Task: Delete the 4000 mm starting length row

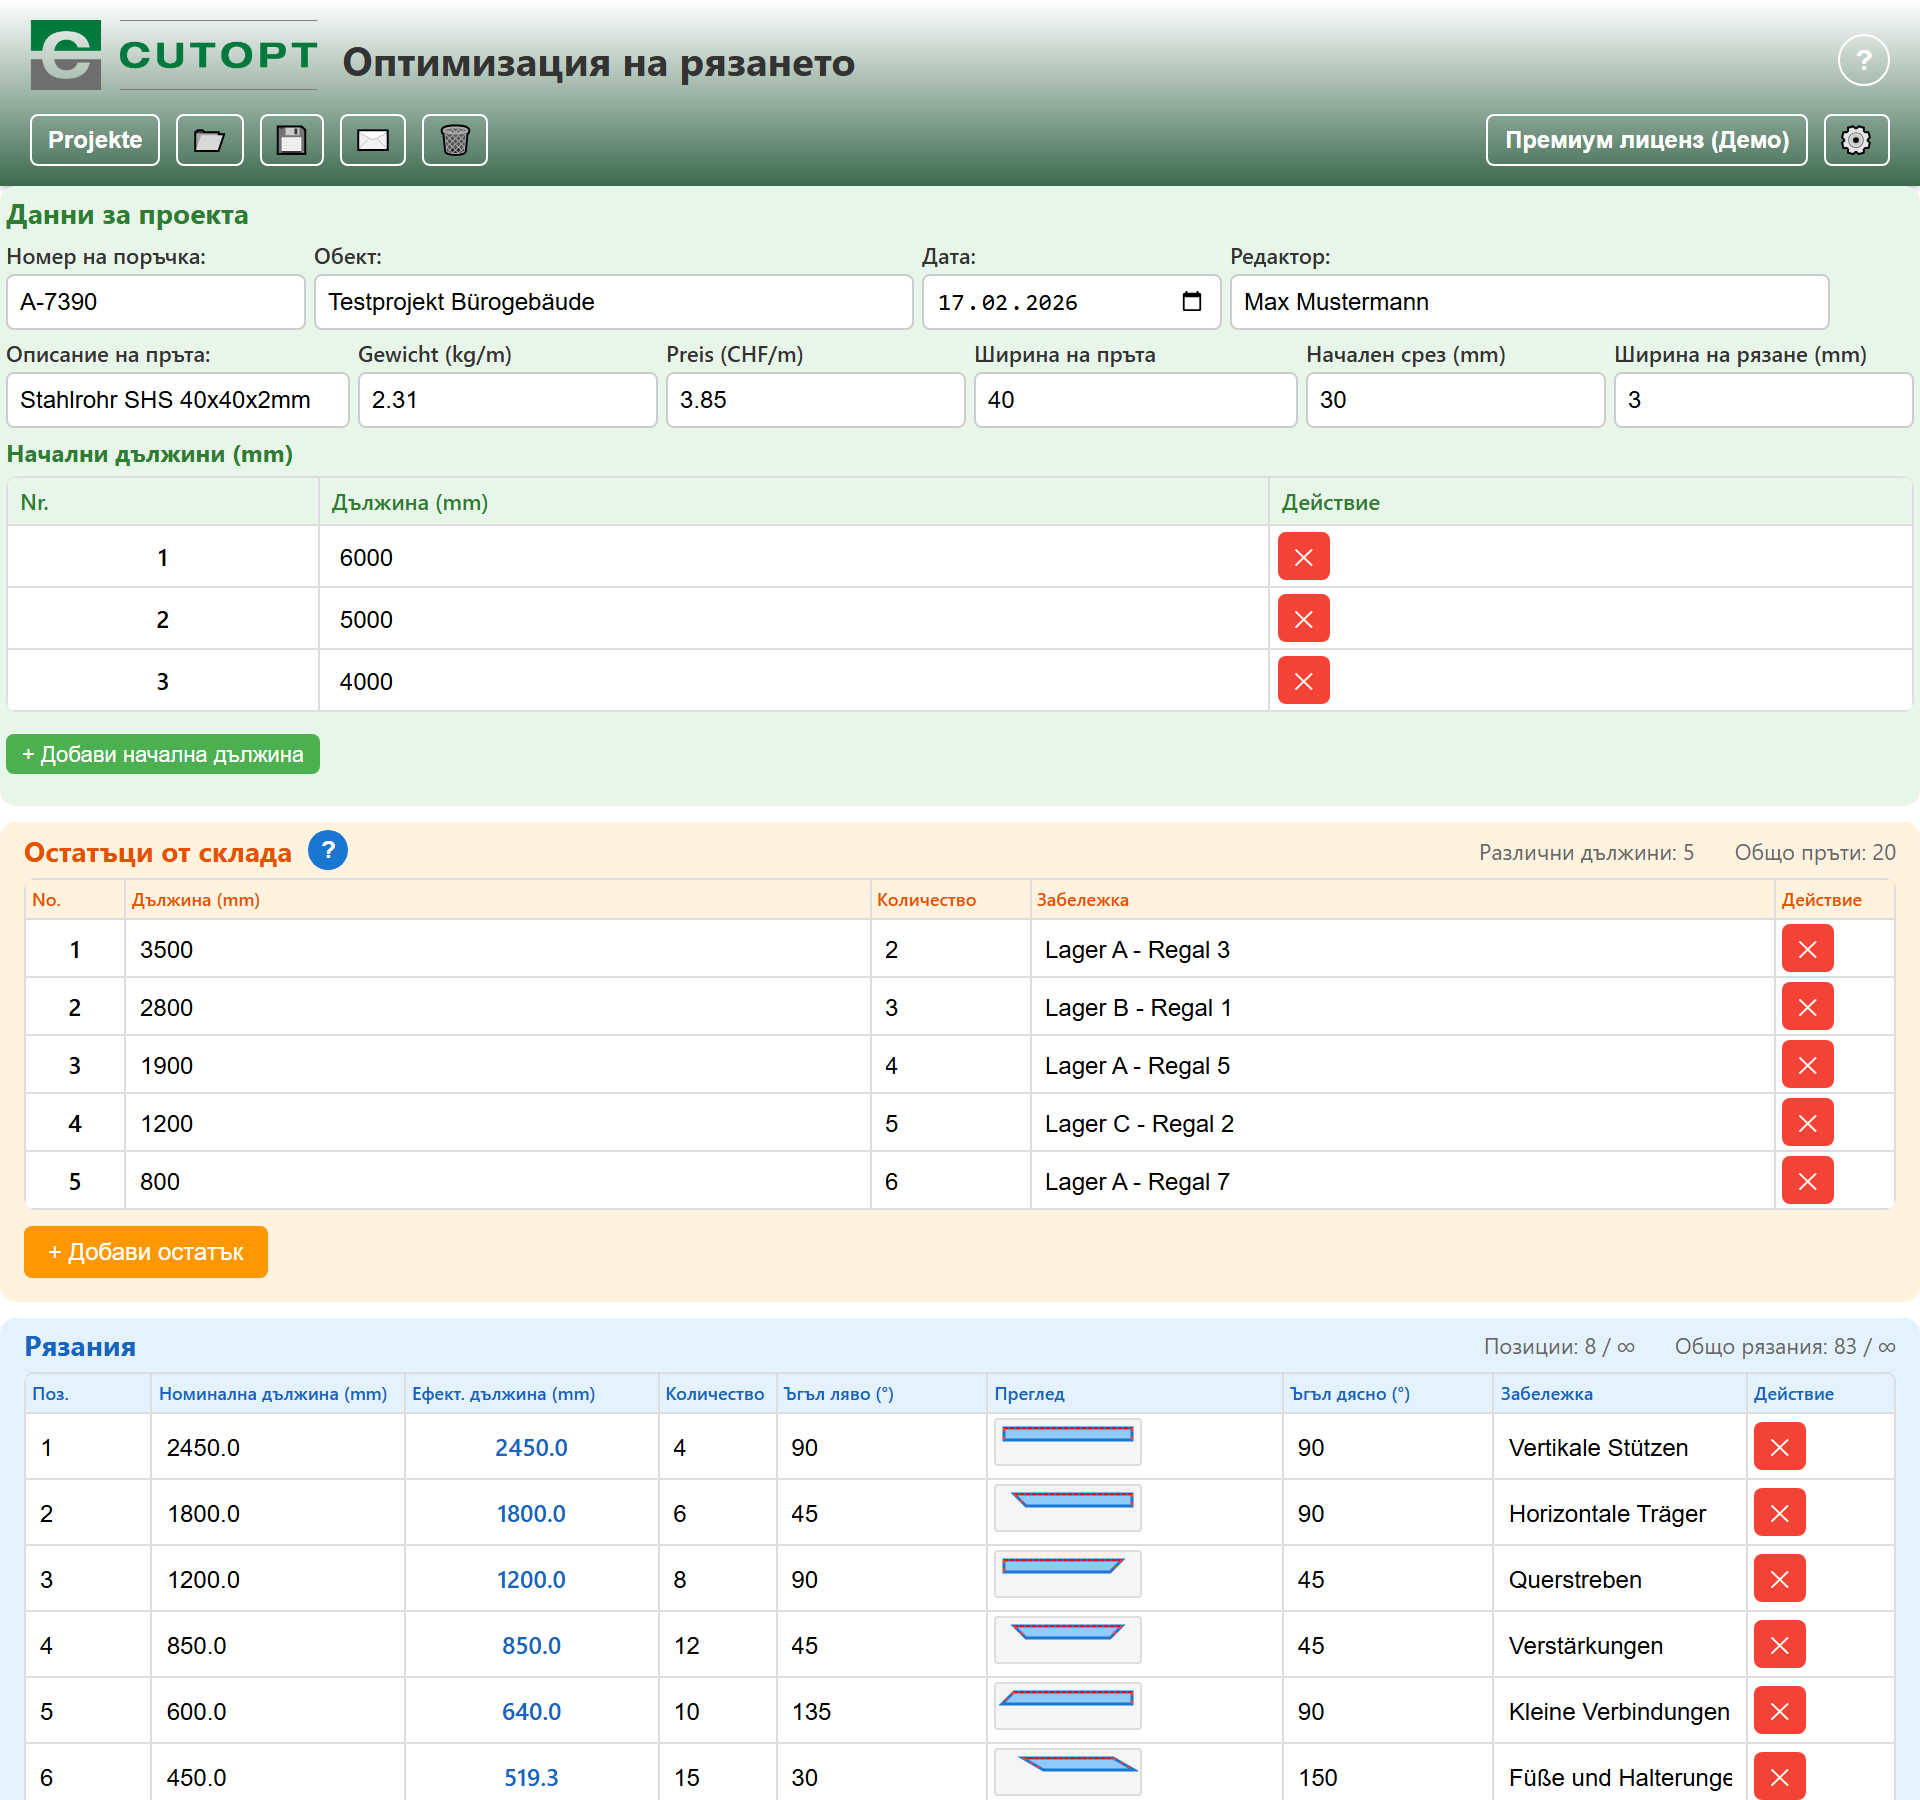Action: coord(1304,681)
